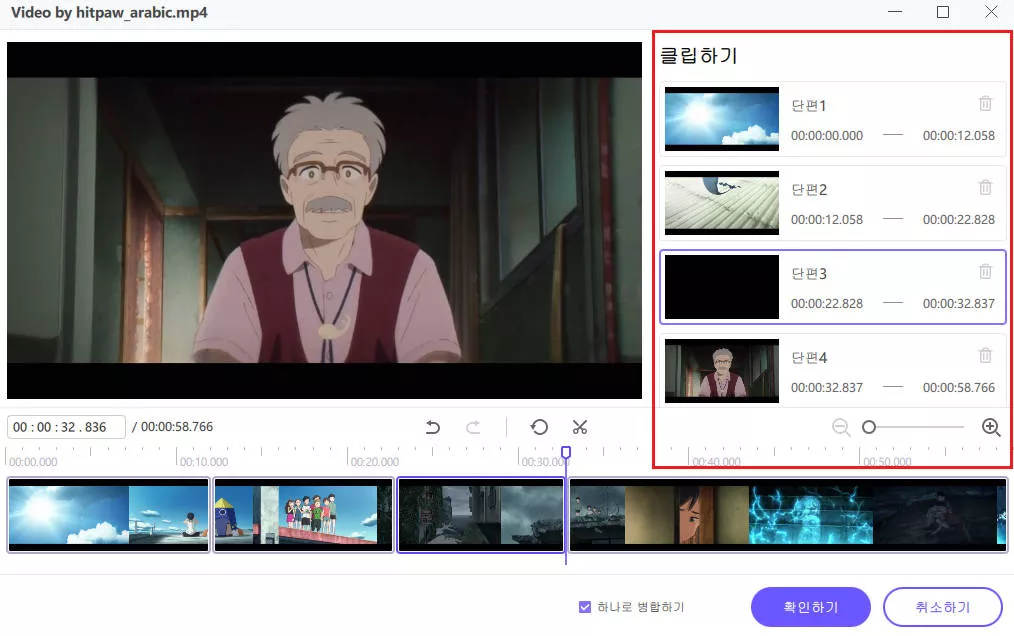Select the sky thumbnail of 단편1
This screenshot has height=636, width=1014.
point(722,119)
